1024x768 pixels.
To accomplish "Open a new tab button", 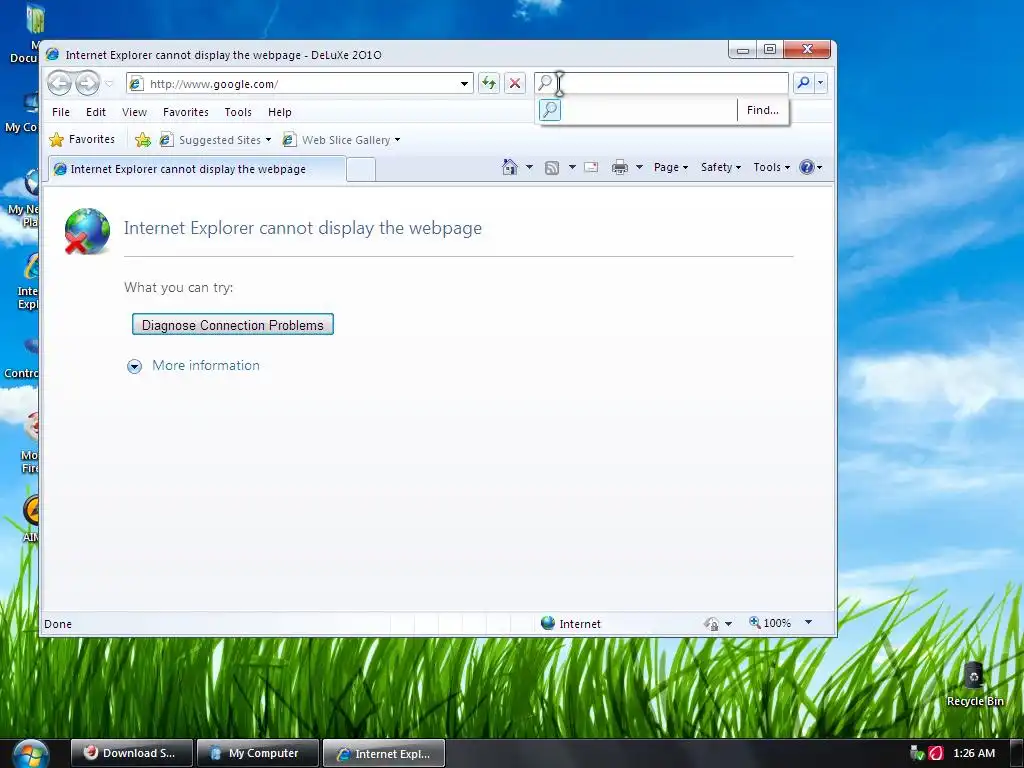I will click(360, 169).
